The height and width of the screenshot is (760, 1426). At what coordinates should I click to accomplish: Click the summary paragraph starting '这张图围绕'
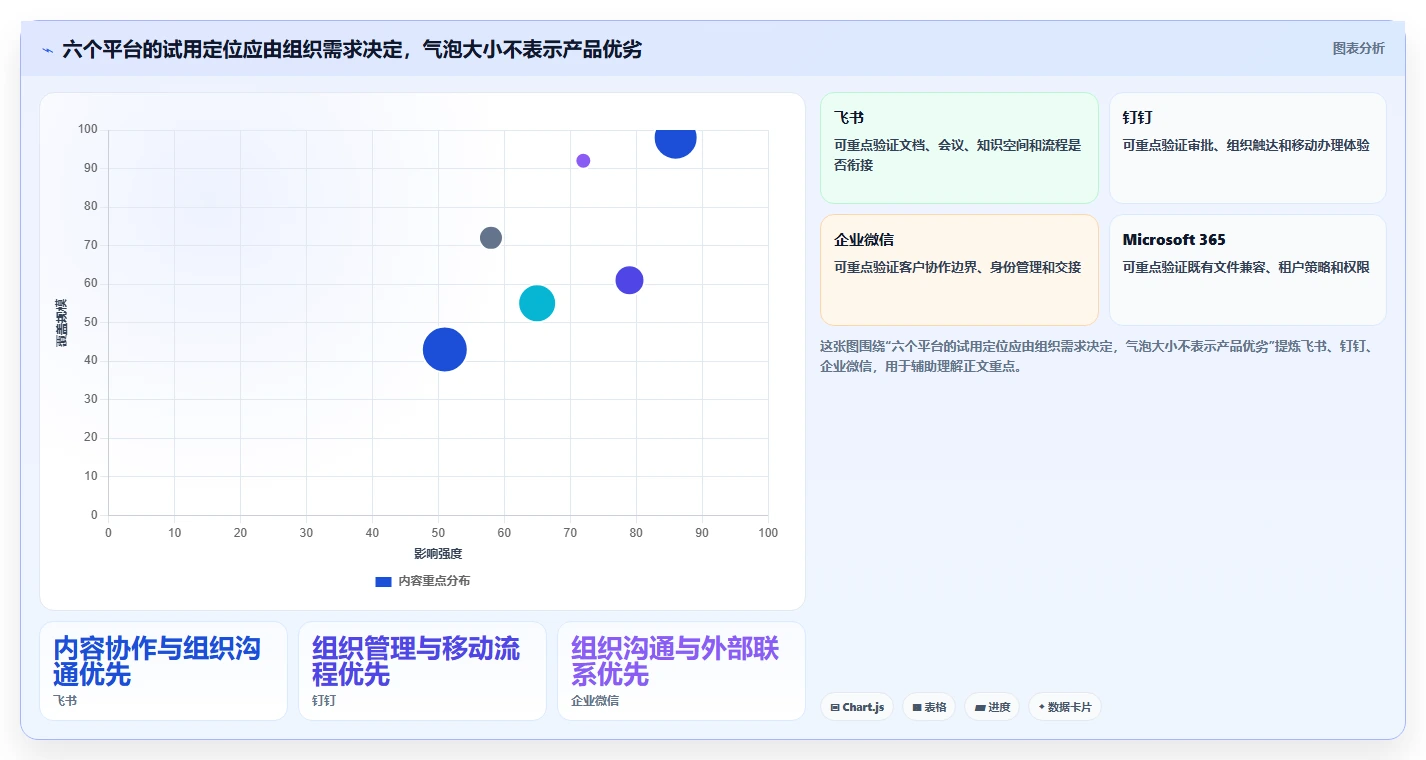pos(1101,356)
